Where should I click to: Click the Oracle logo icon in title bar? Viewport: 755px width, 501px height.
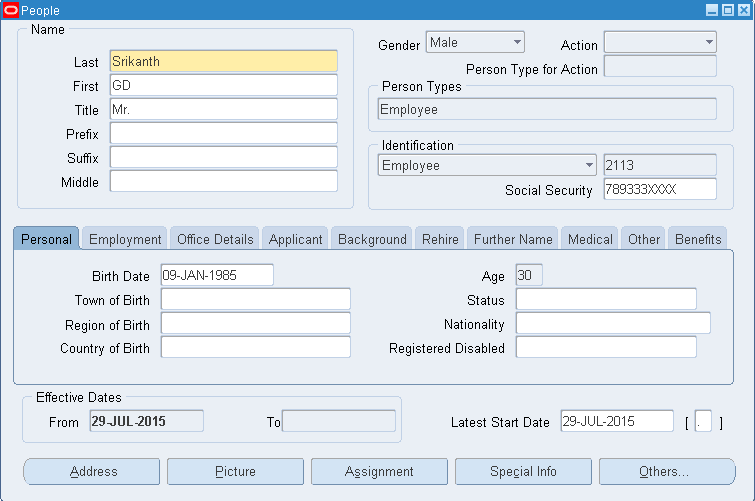[11, 10]
